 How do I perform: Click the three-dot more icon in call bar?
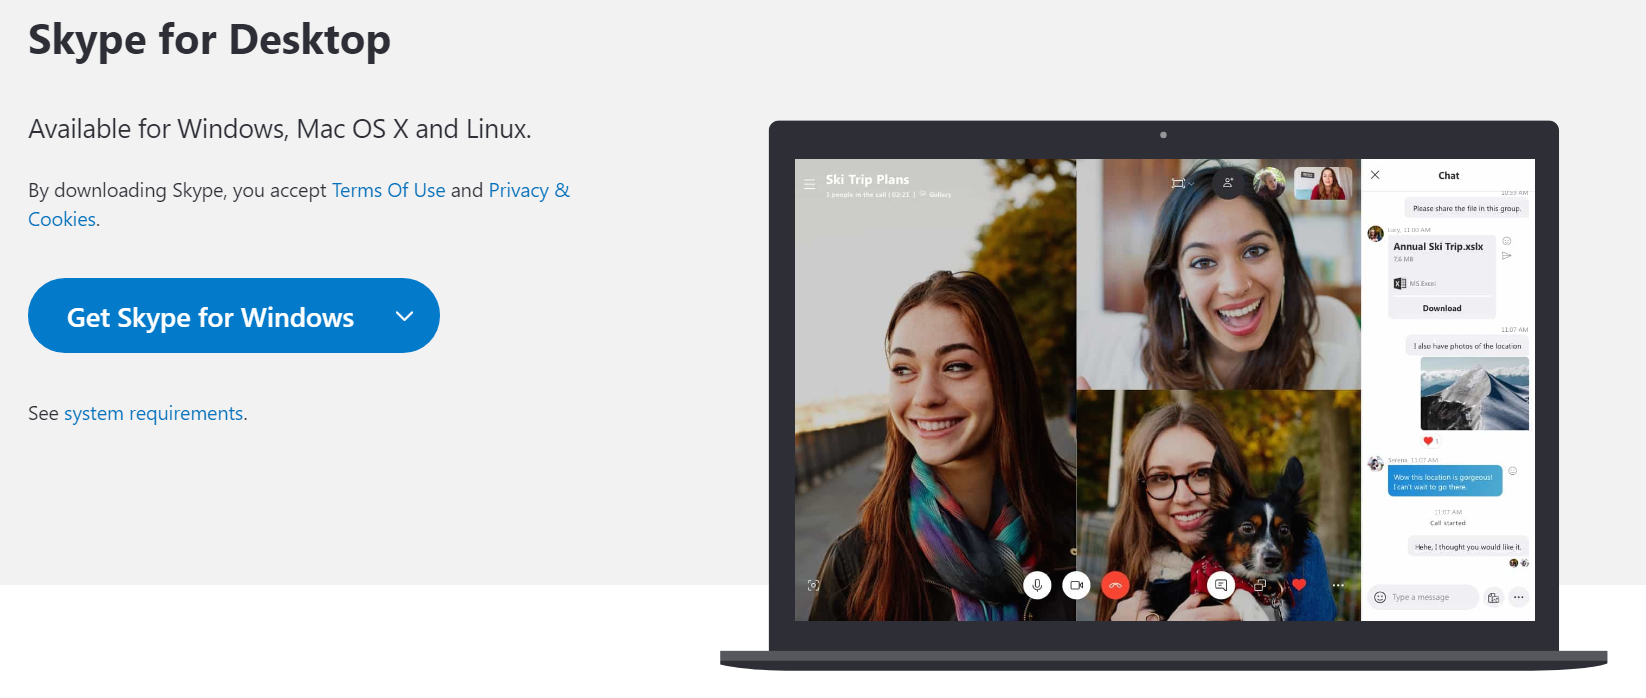coord(1338,585)
